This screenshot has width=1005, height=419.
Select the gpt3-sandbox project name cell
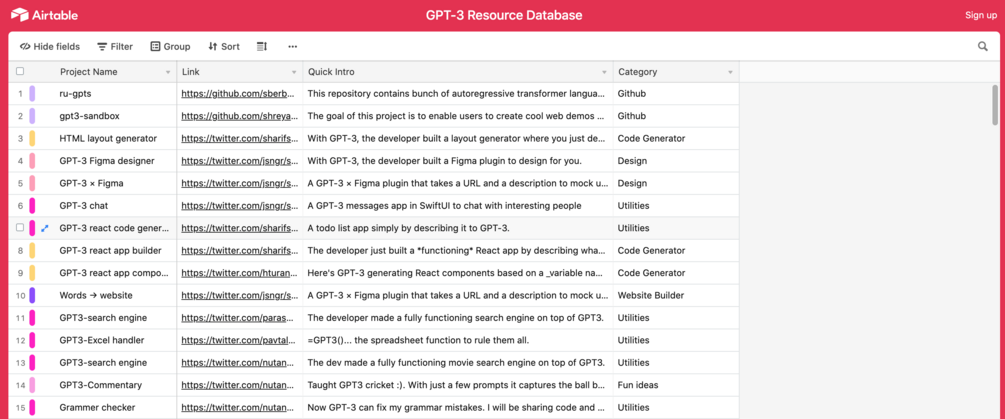114,116
